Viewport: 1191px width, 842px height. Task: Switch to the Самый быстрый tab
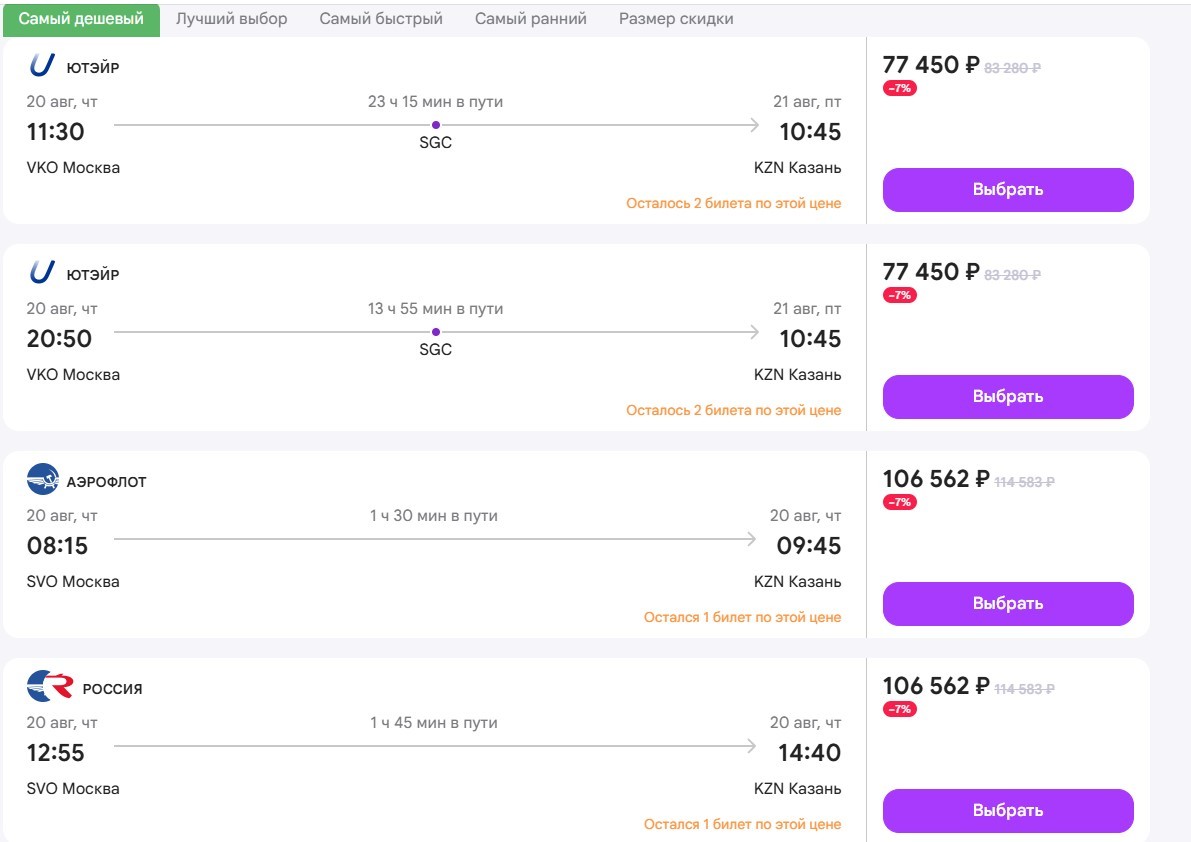coord(381,19)
